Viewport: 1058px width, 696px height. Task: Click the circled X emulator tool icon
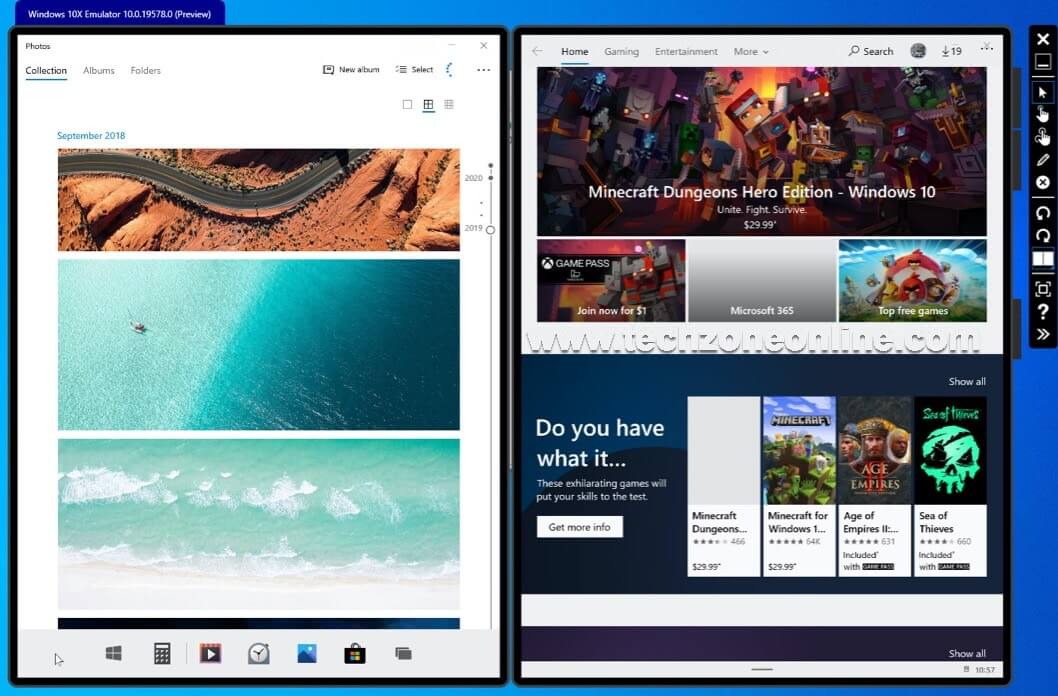click(1043, 183)
